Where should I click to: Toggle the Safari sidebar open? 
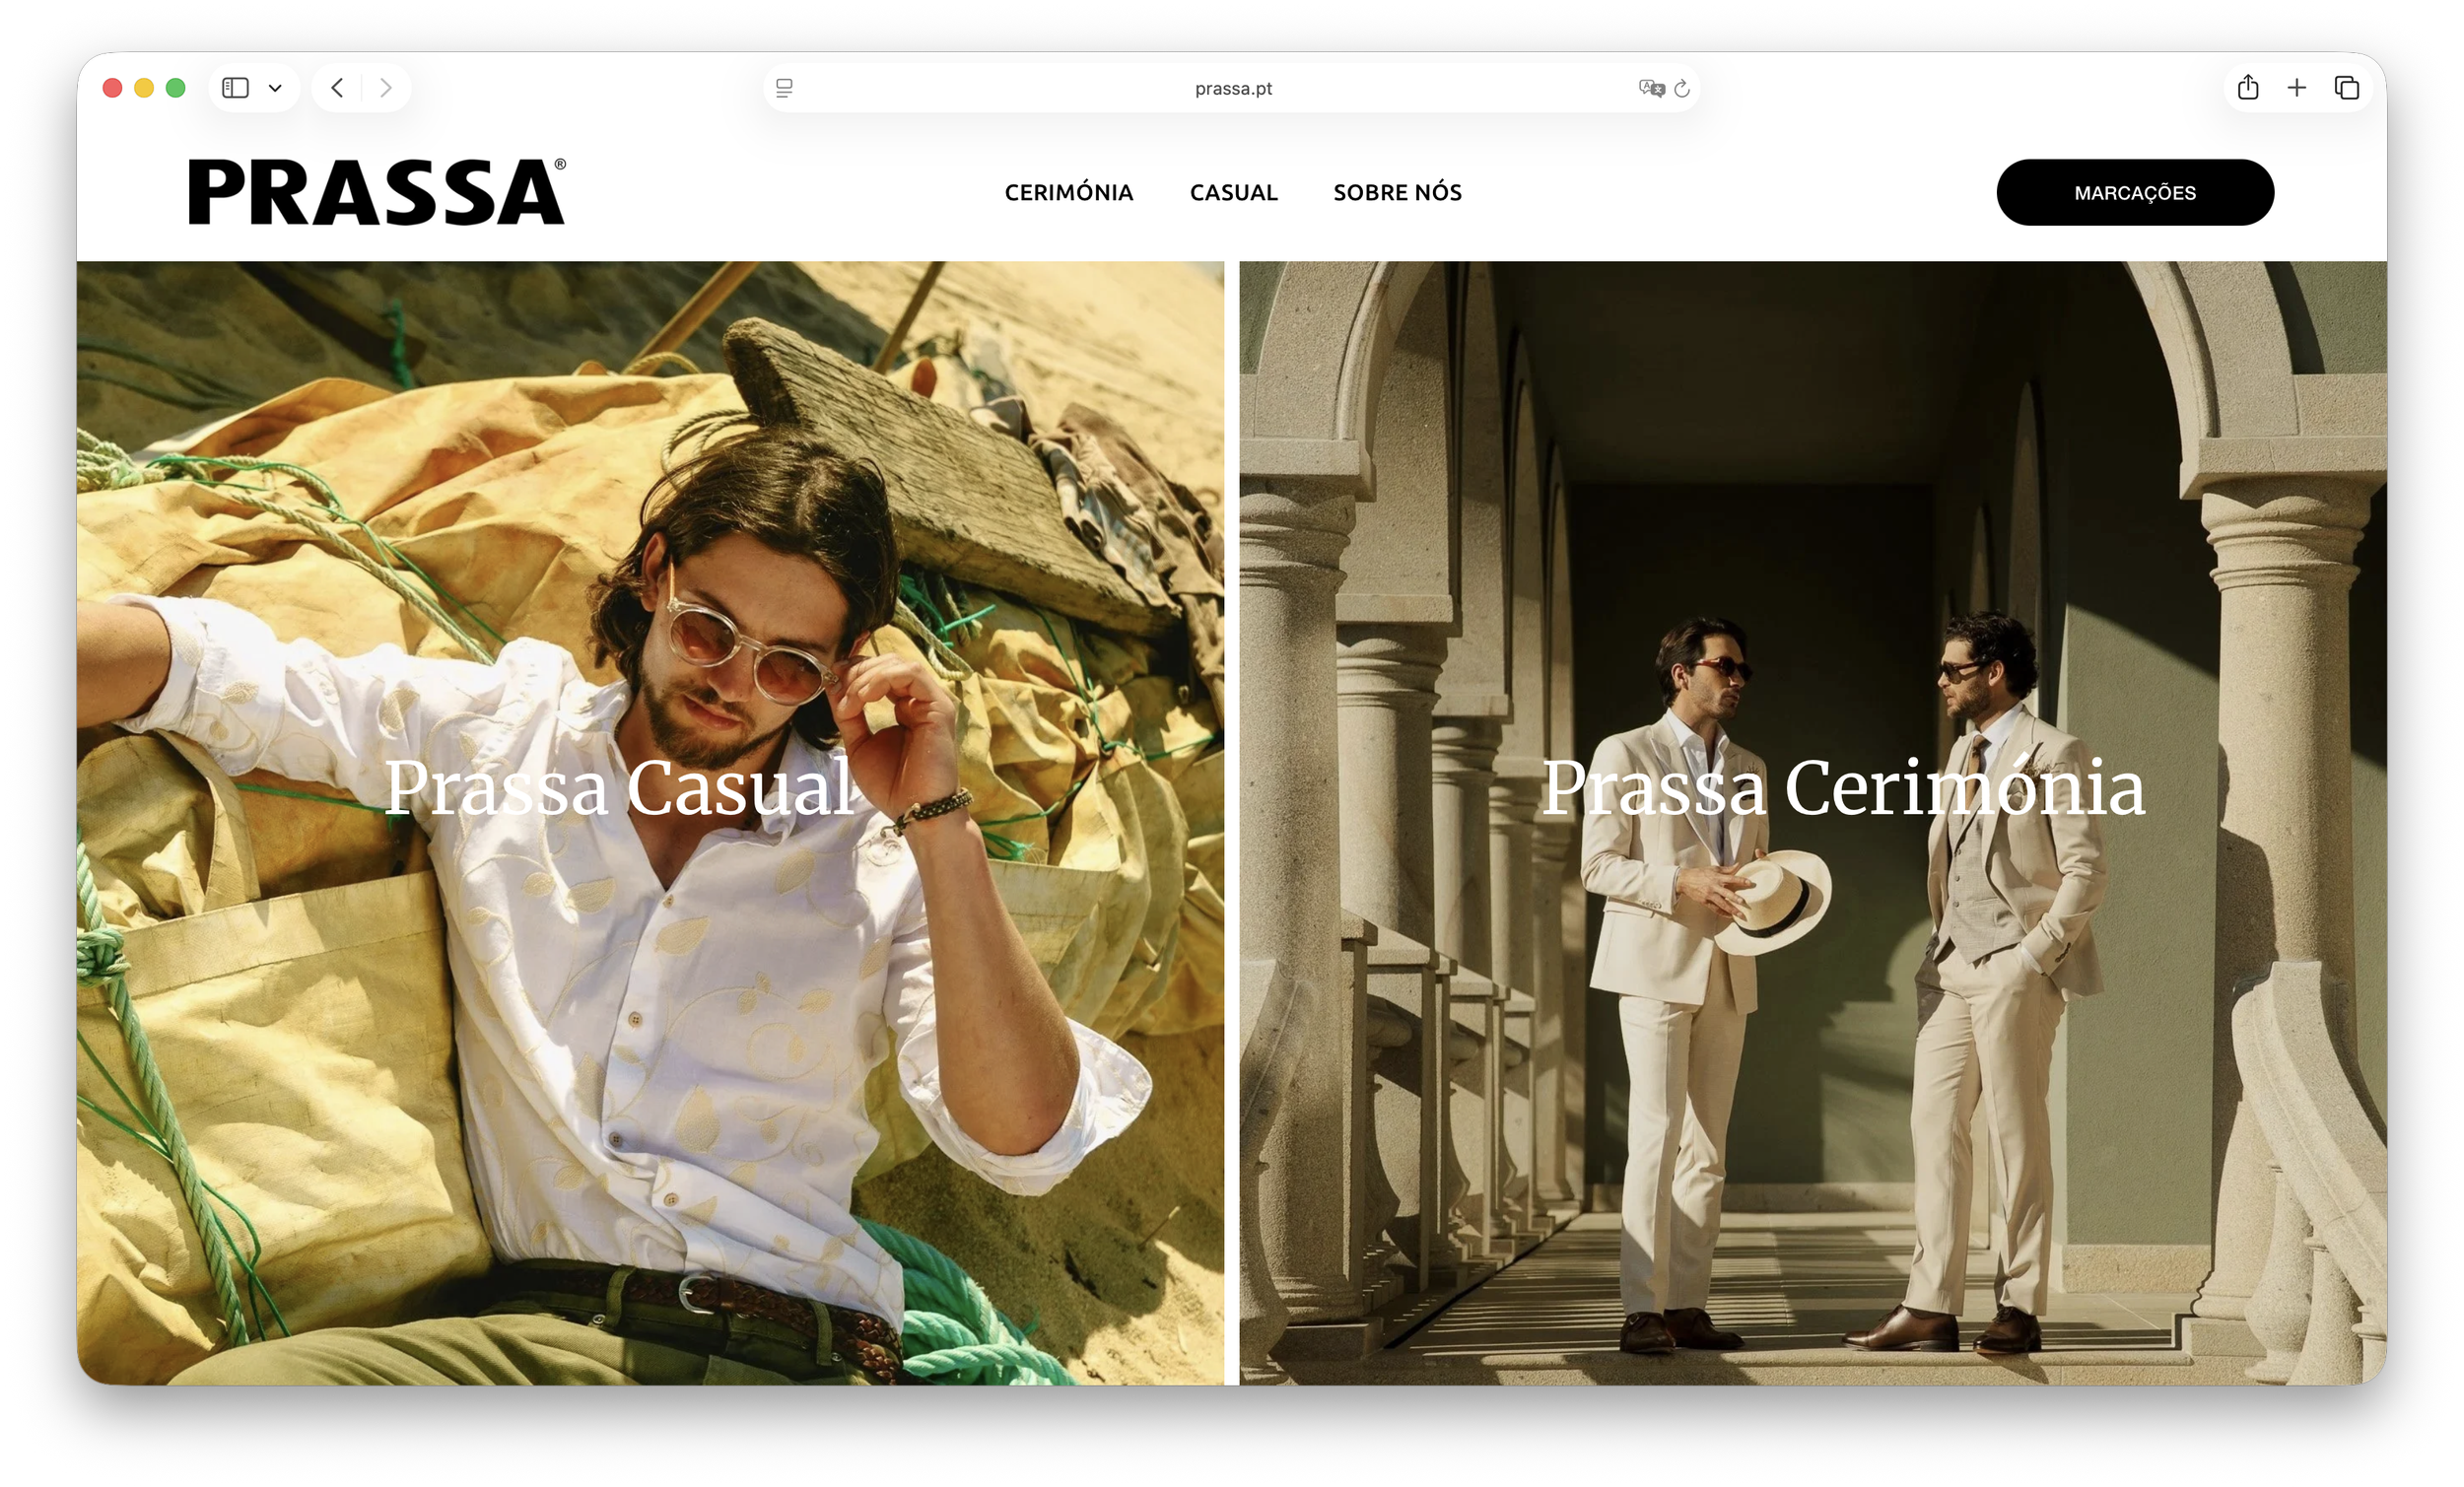(x=236, y=88)
